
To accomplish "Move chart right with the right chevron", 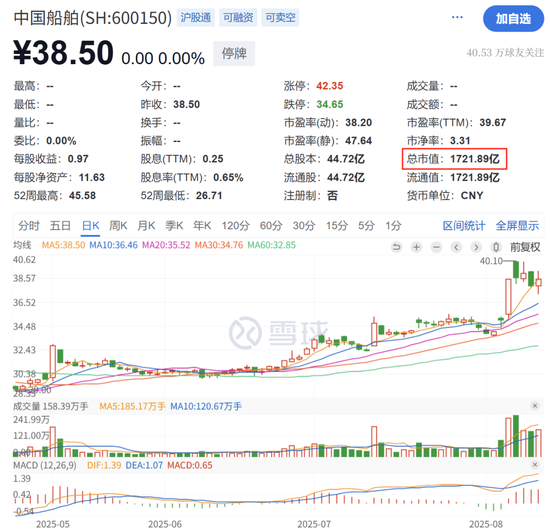I will tap(476, 247).
